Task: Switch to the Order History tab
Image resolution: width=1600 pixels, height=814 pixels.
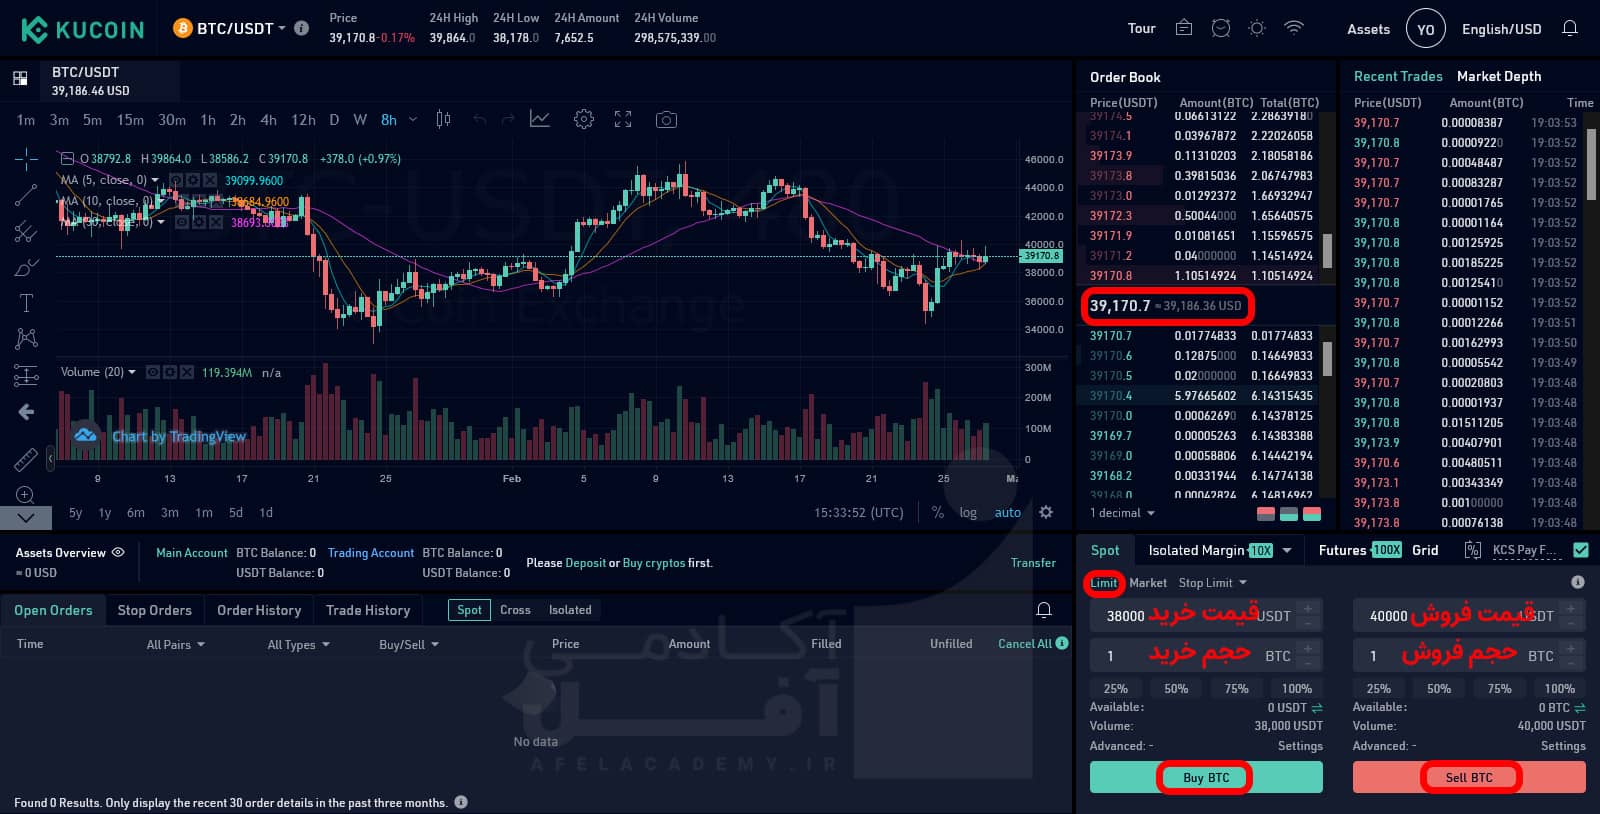Action: (259, 610)
